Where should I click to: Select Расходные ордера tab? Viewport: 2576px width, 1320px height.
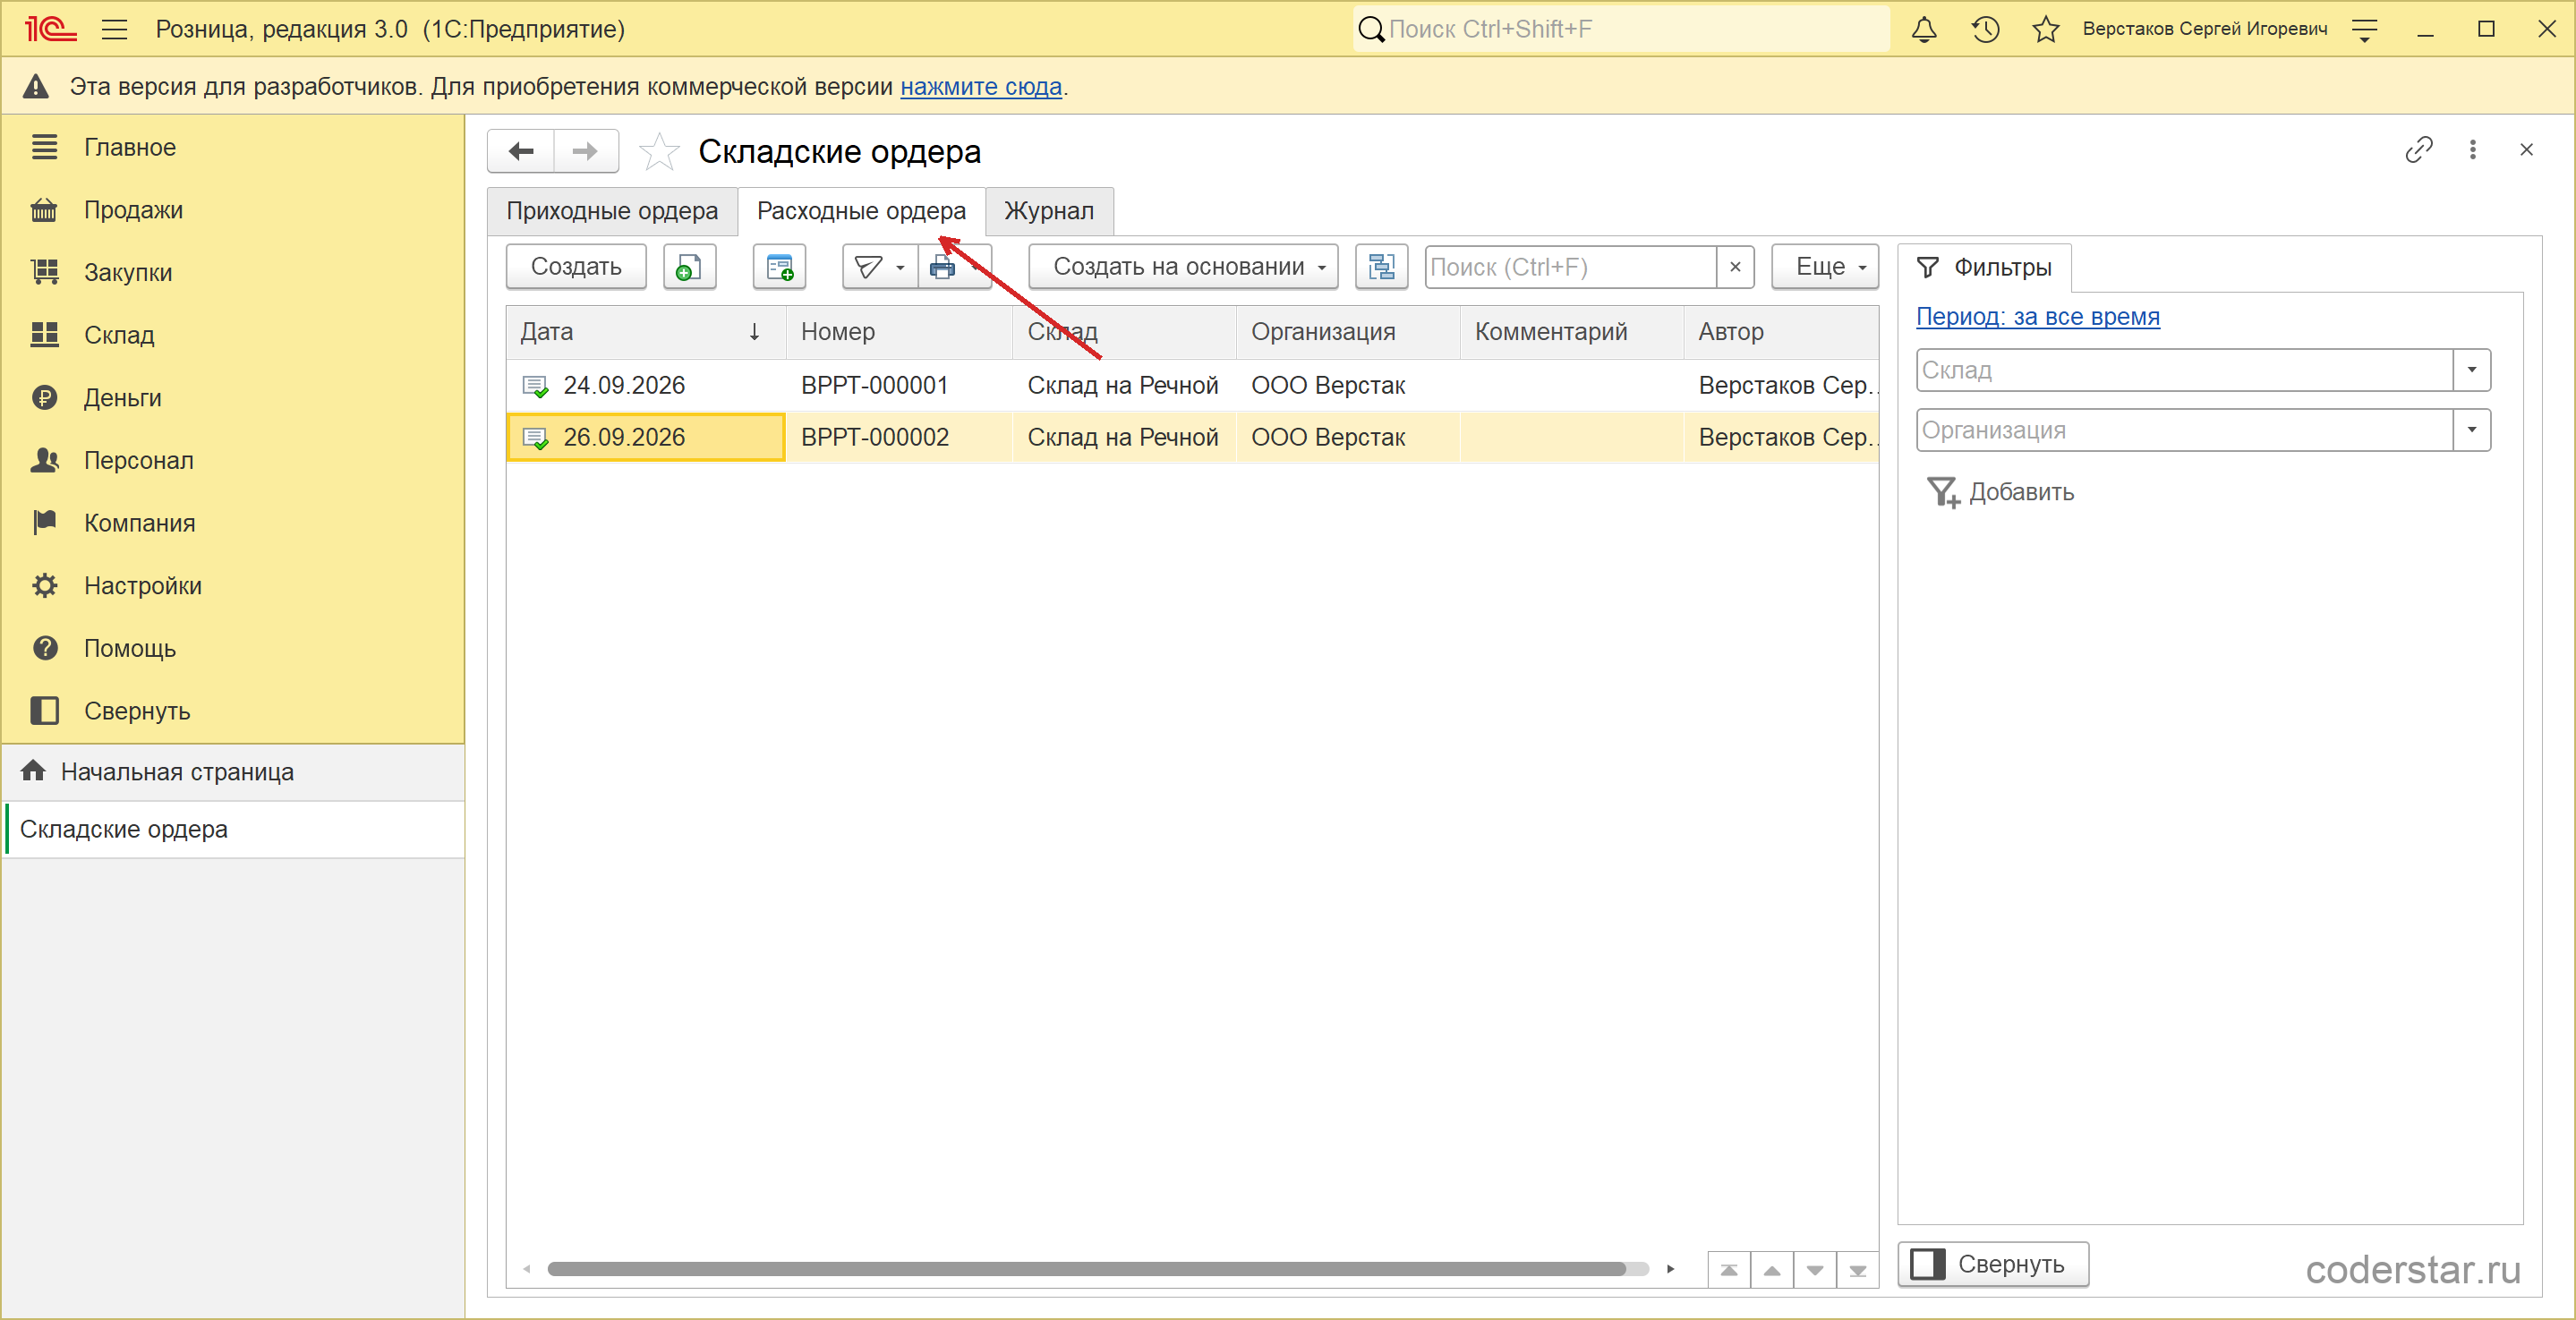click(861, 211)
